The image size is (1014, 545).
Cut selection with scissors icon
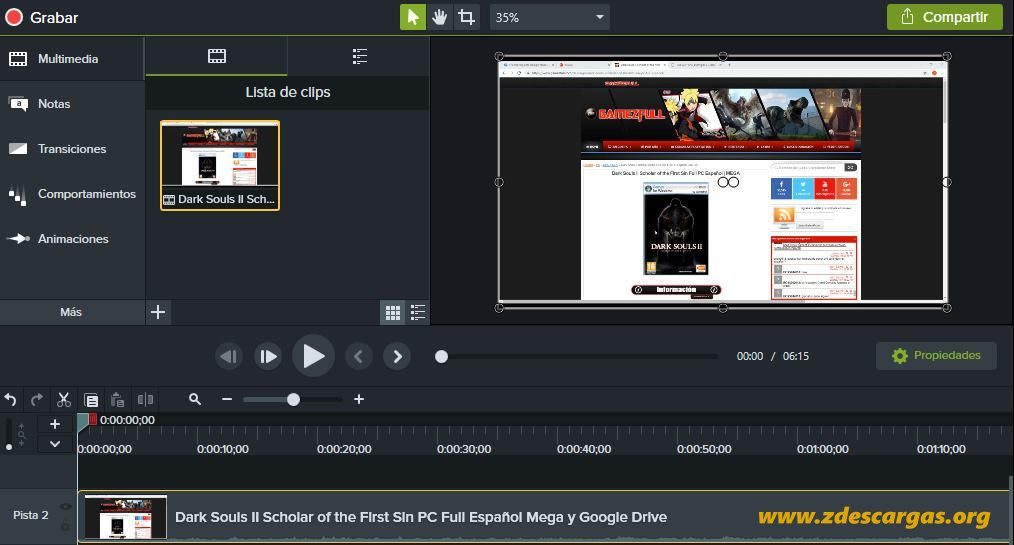click(63, 400)
